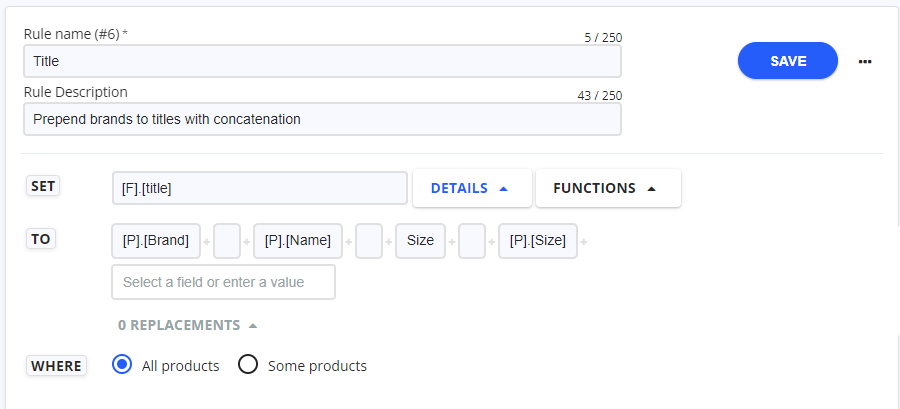900x409 pixels.
Task: Click the [P].[Brand] field chip
Action: click(x=156, y=241)
